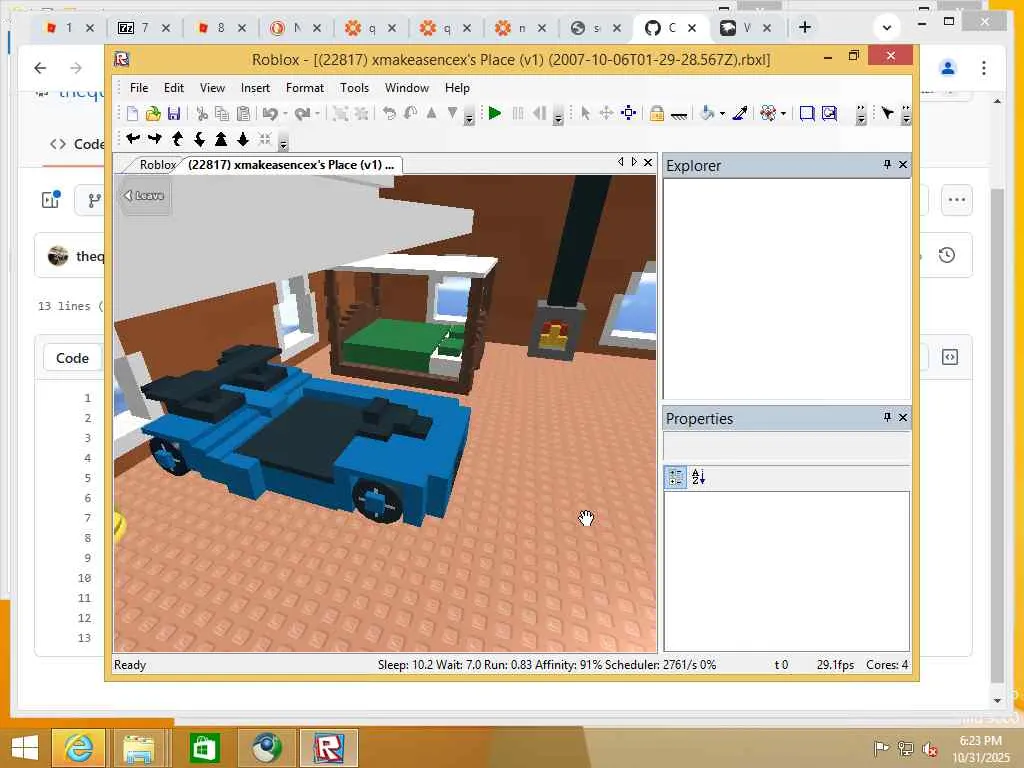Select the arrow pointer tool
The height and width of the screenshot is (768, 1024).
click(585, 114)
